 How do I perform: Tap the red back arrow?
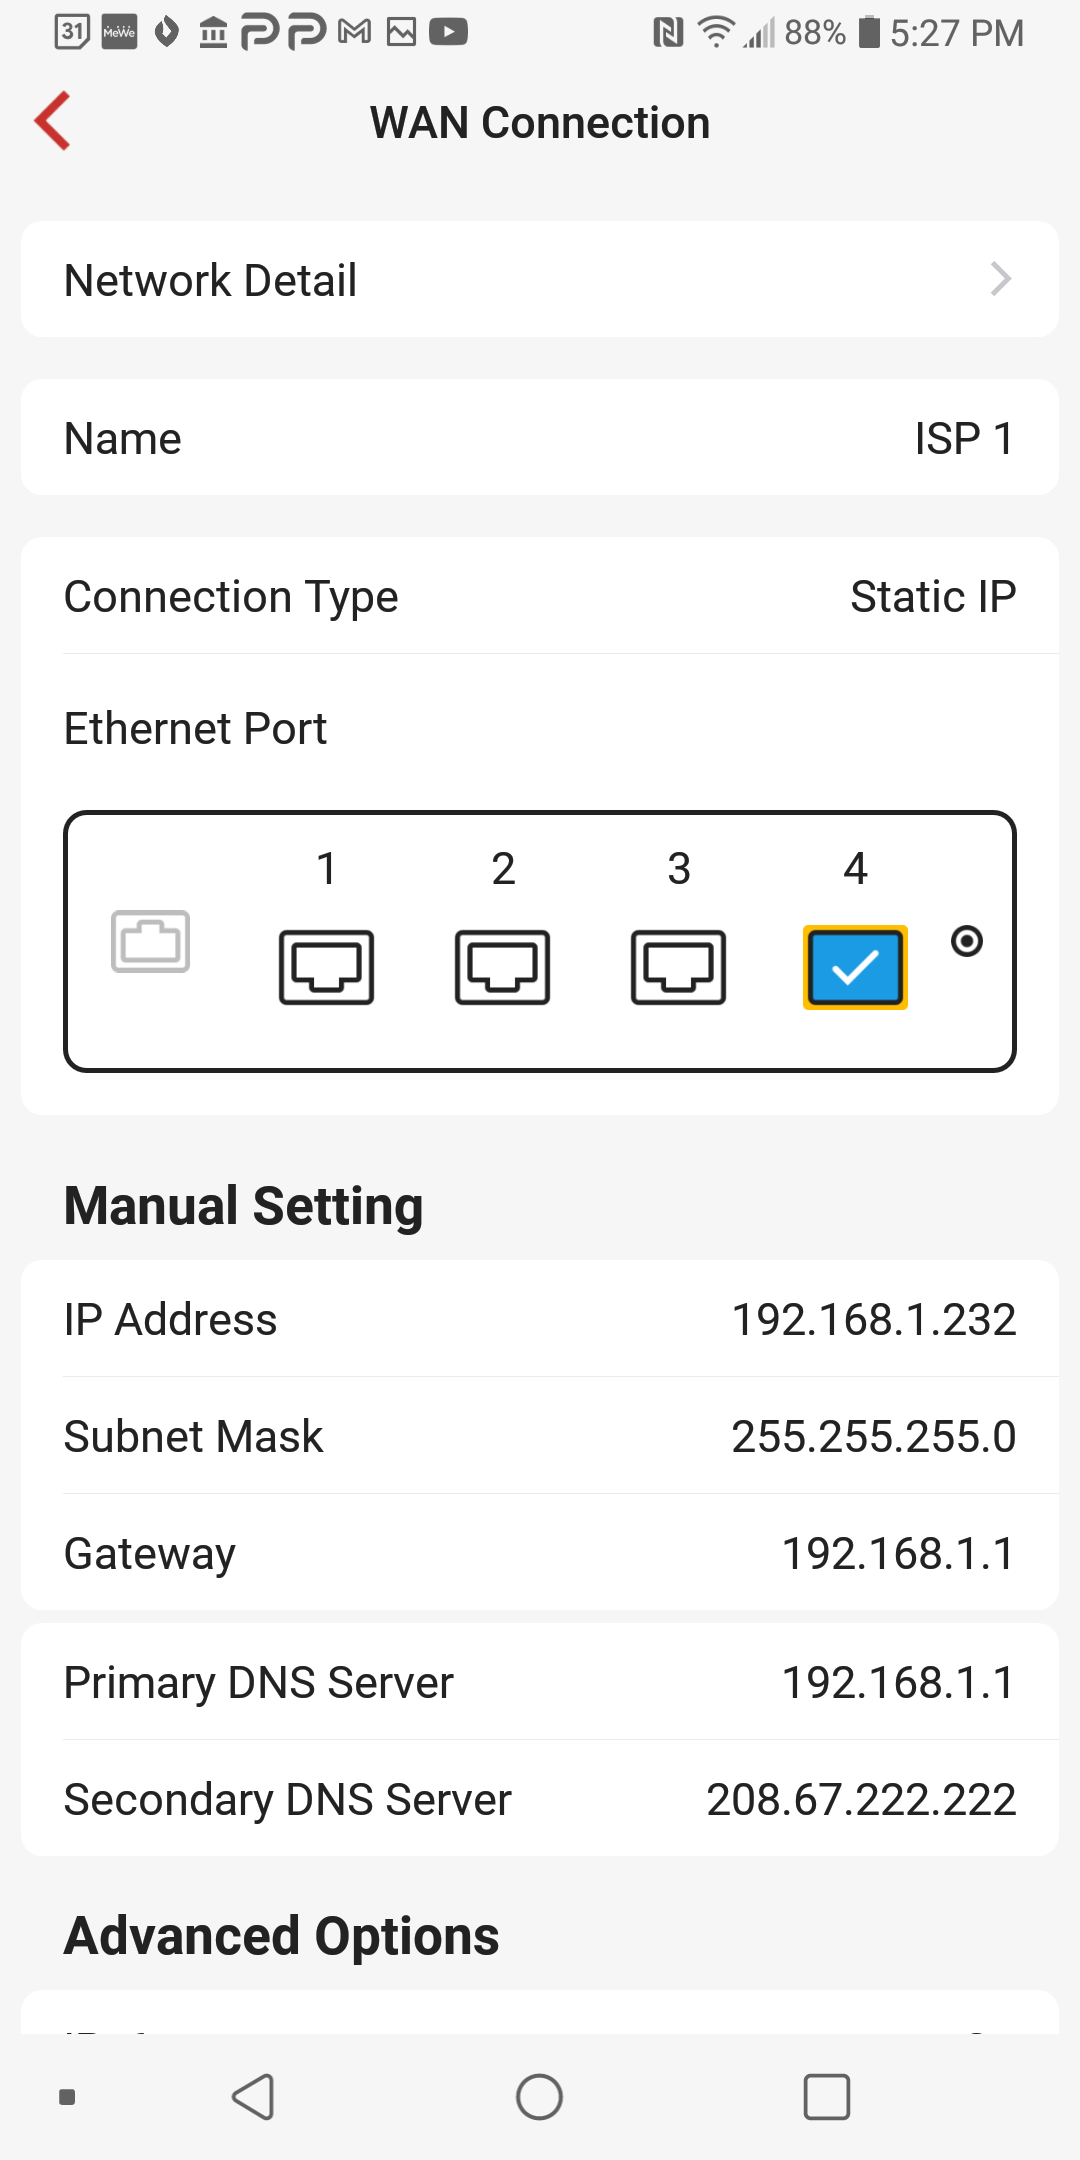click(53, 121)
